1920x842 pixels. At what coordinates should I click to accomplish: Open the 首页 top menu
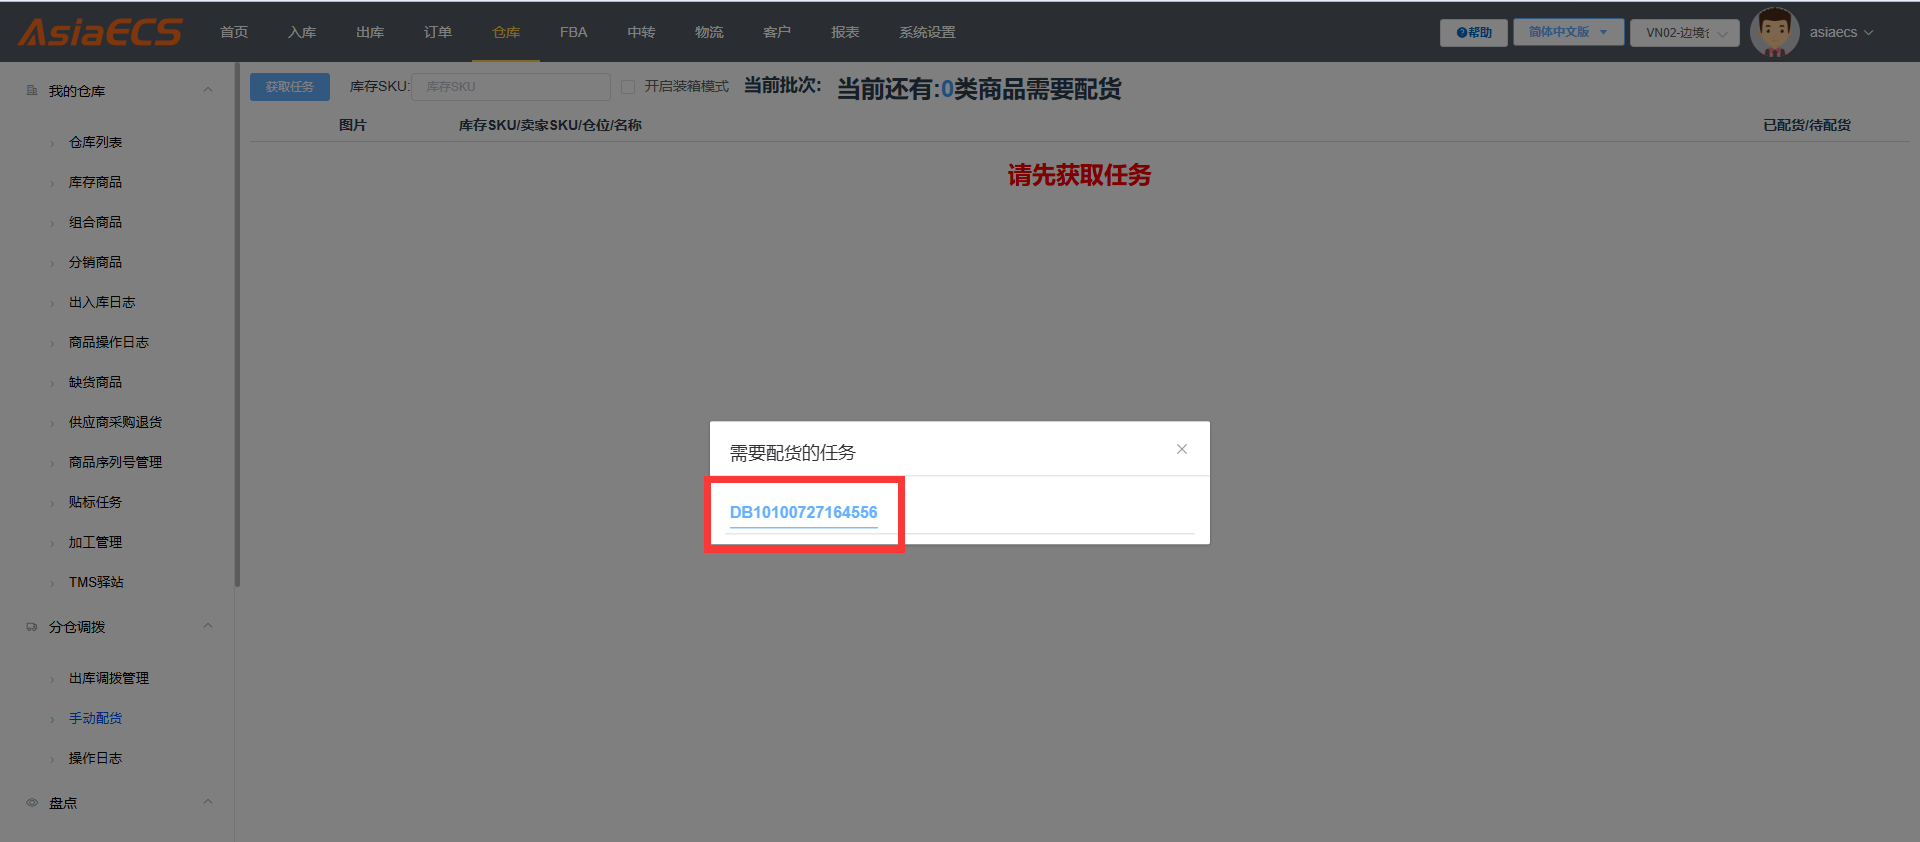pos(234,32)
